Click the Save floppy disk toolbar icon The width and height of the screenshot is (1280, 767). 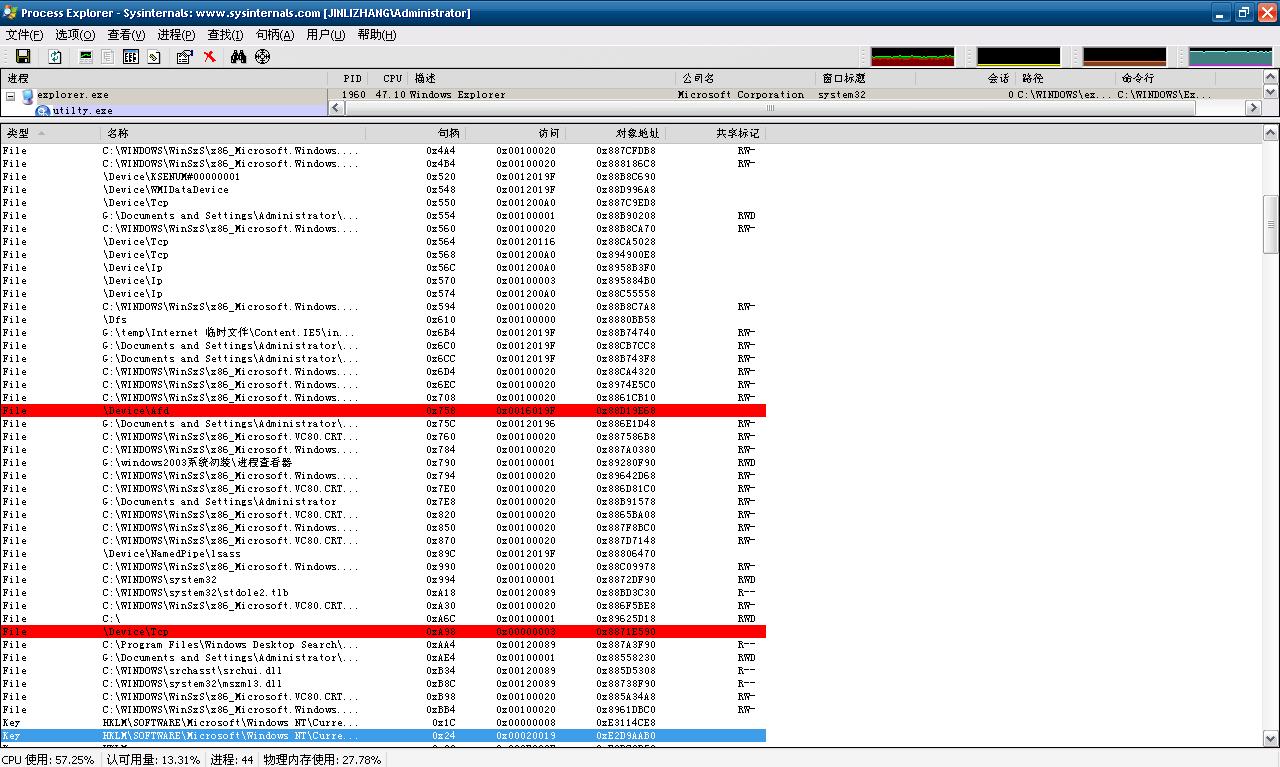23,57
